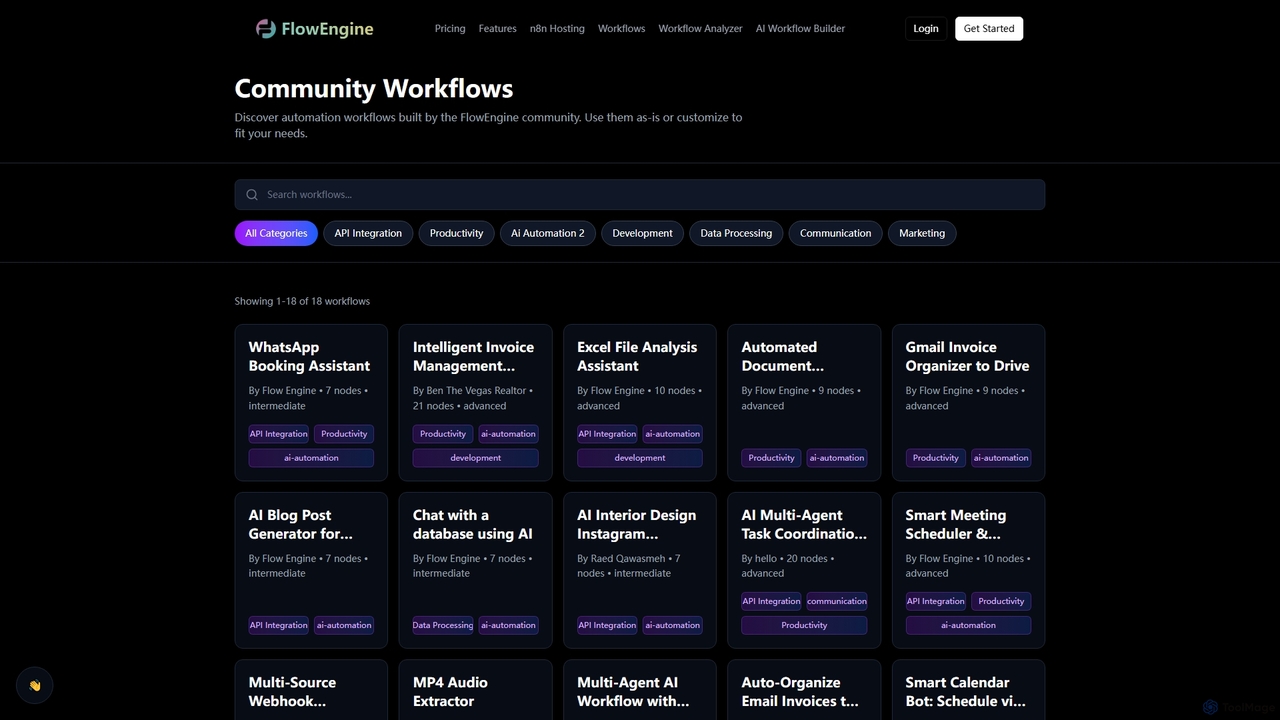Screen dimensions: 1280x720
Task: Select the All Categories filter
Action: (276, 233)
